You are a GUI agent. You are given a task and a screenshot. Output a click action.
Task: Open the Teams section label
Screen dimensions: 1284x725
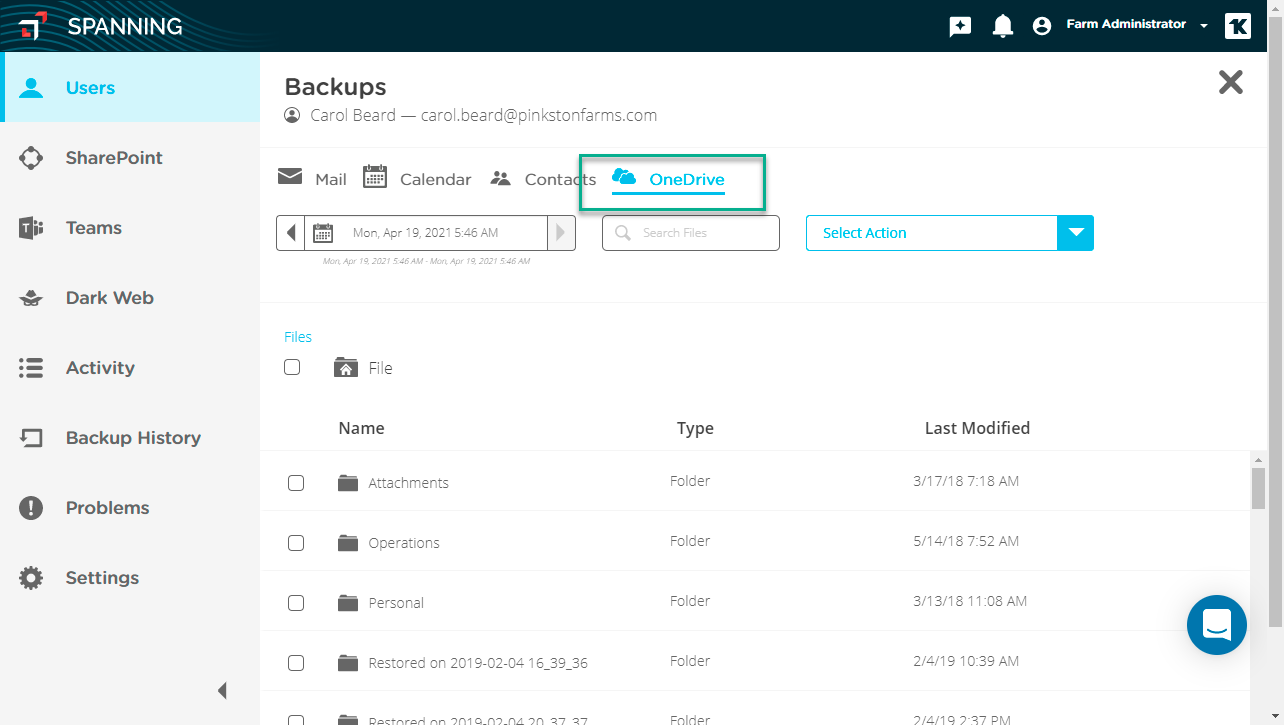94,228
